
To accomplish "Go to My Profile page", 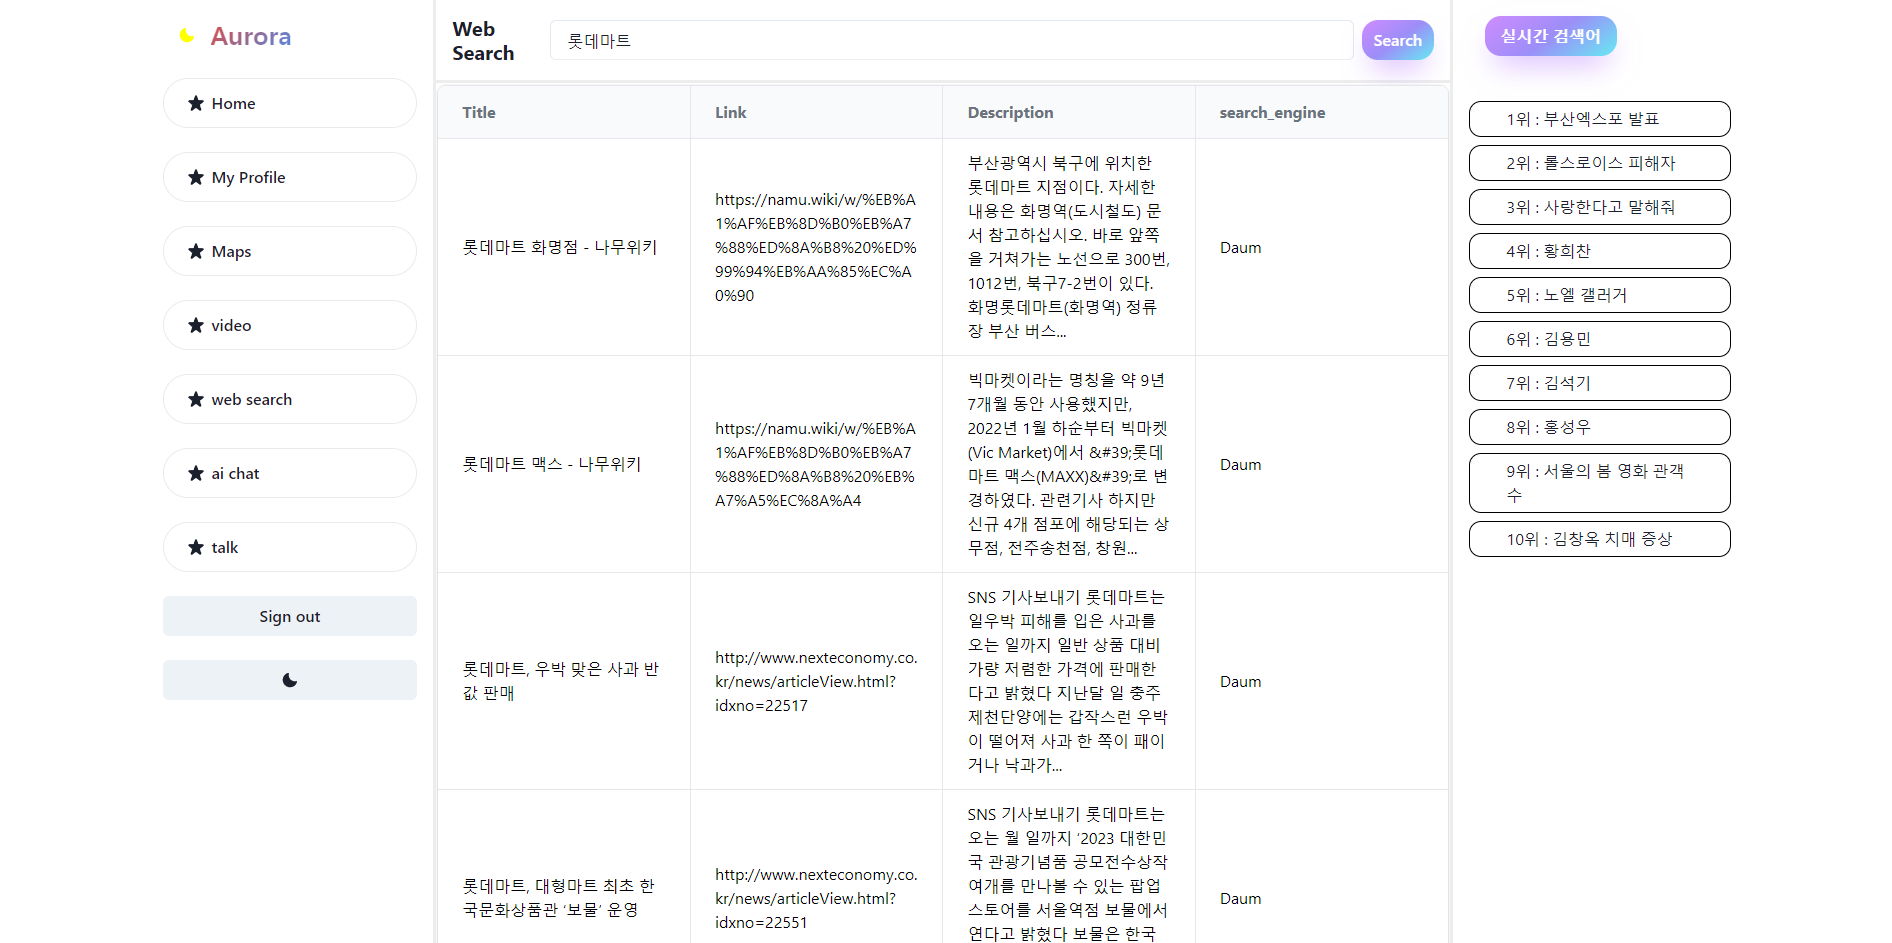I will tap(290, 177).
